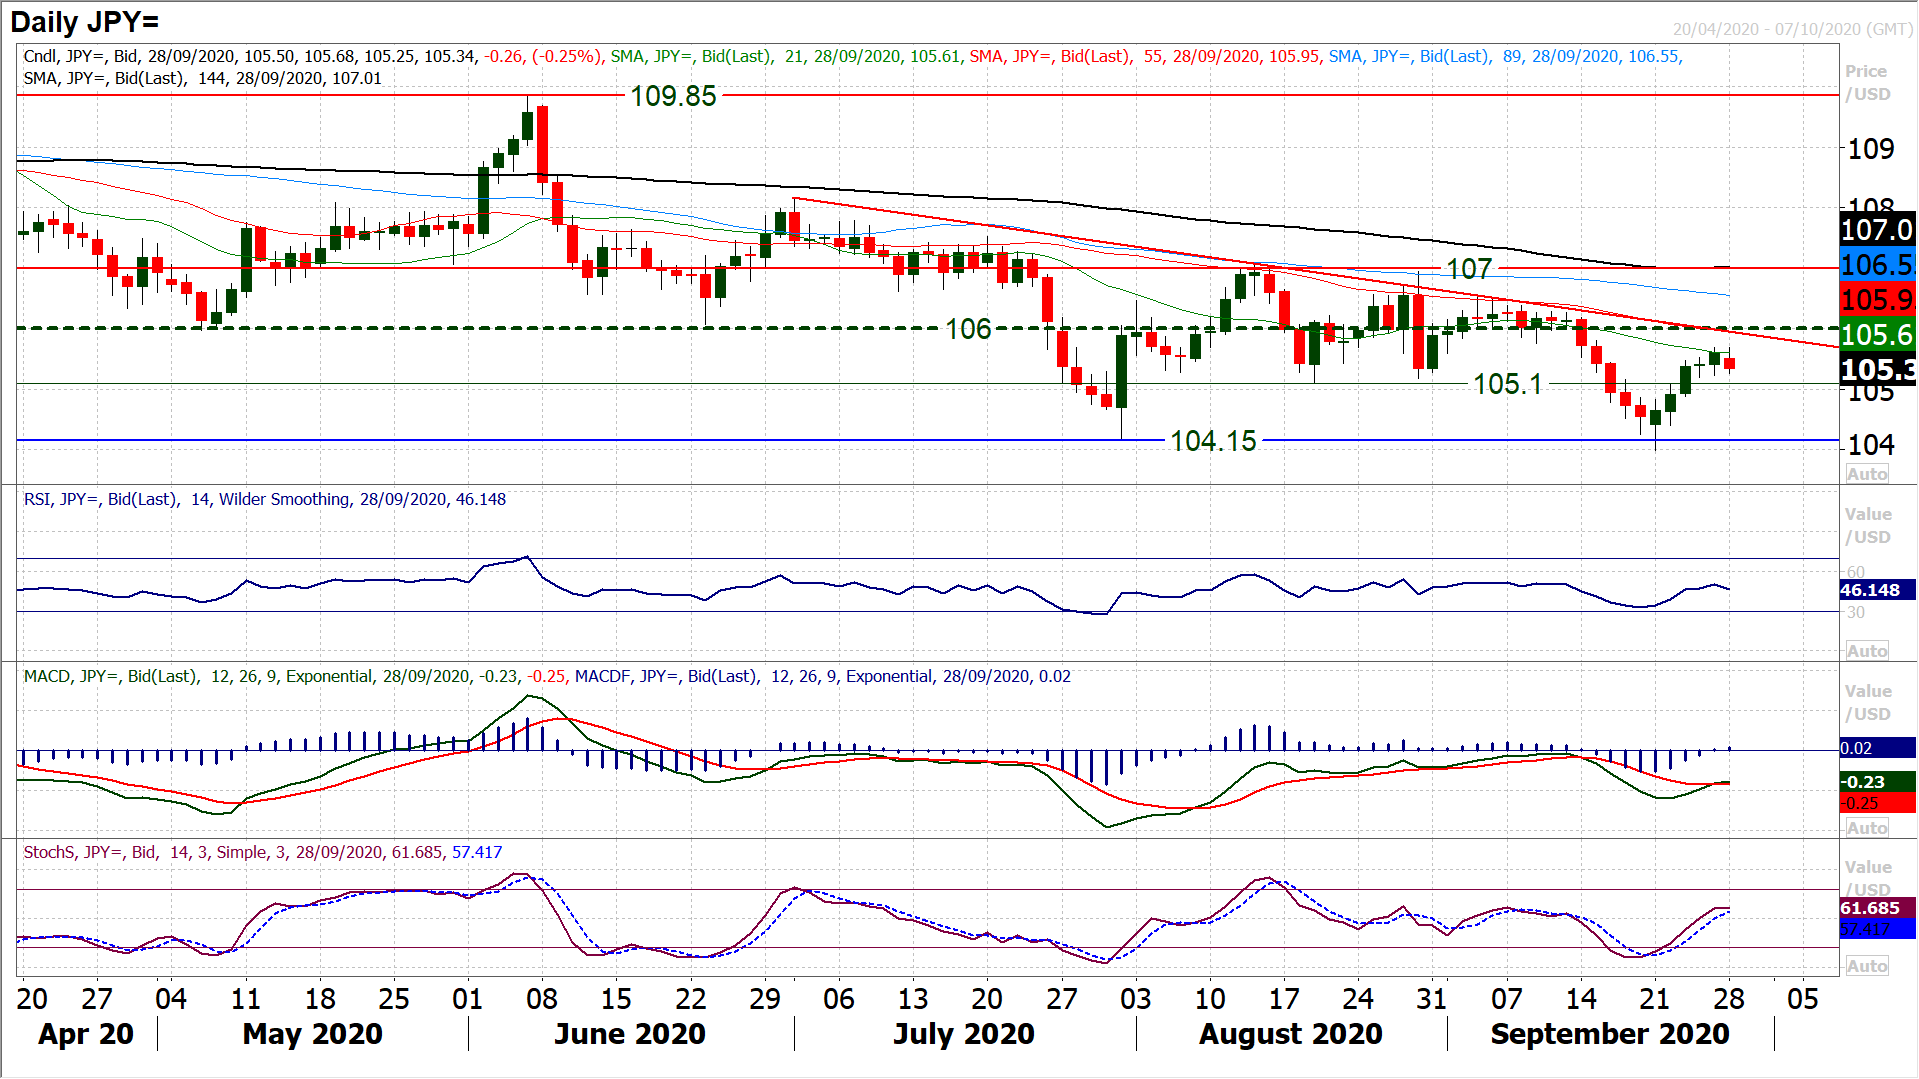This screenshot has height=1079, width=1919.
Task: Select the MACD indicator legend text
Action: pos(547,676)
